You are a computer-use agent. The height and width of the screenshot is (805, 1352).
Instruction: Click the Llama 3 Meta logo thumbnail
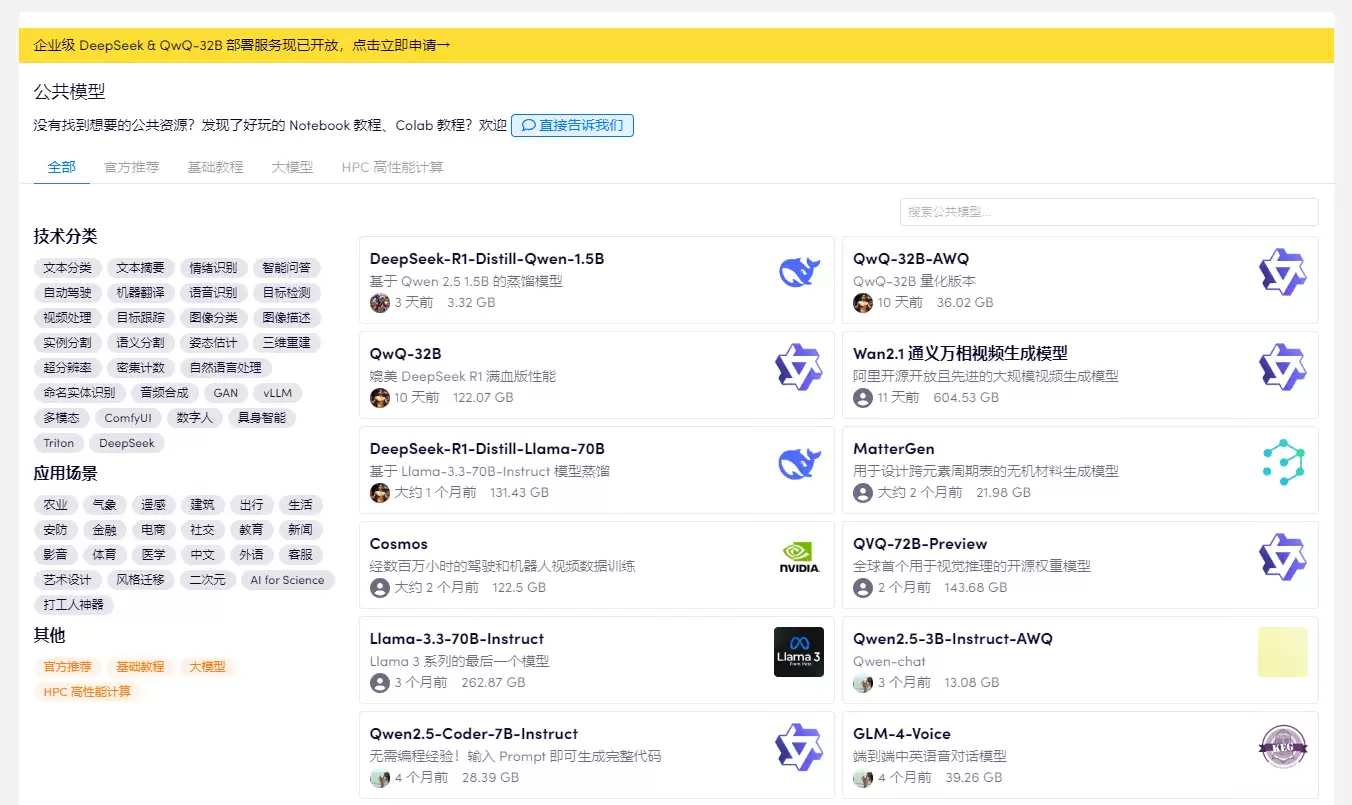[799, 652]
